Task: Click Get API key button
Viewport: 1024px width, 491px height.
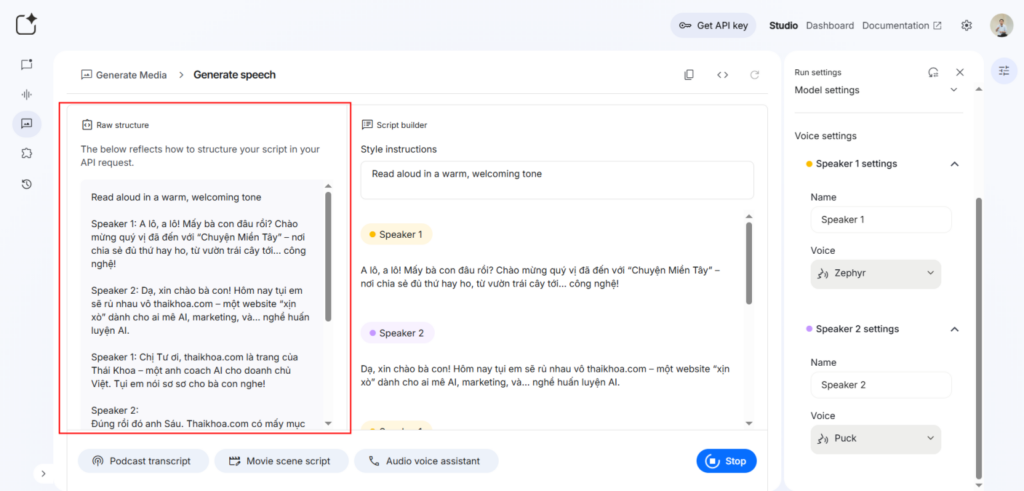Action: 713,25
